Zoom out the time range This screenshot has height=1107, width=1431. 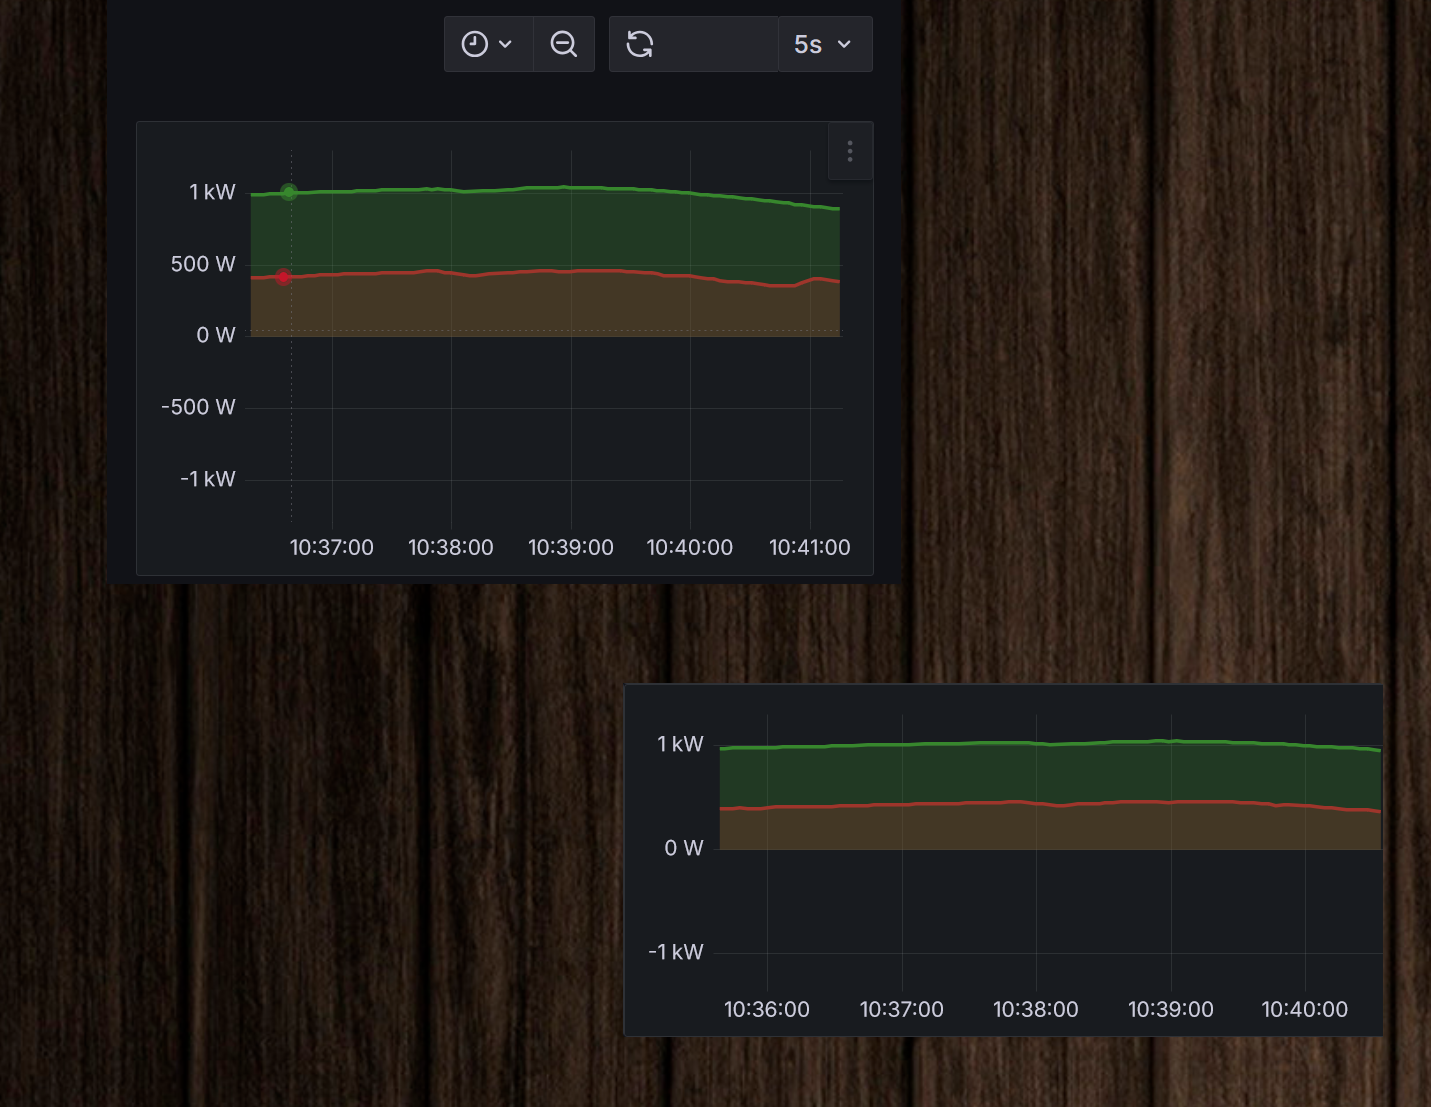click(x=564, y=44)
